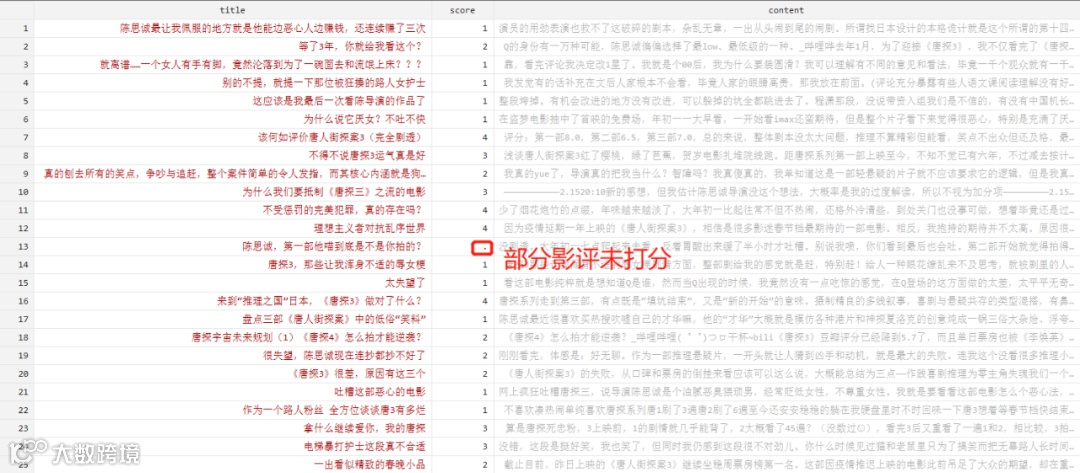Select score value 2 in row 19
1080x473 pixels.
coord(485,355)
